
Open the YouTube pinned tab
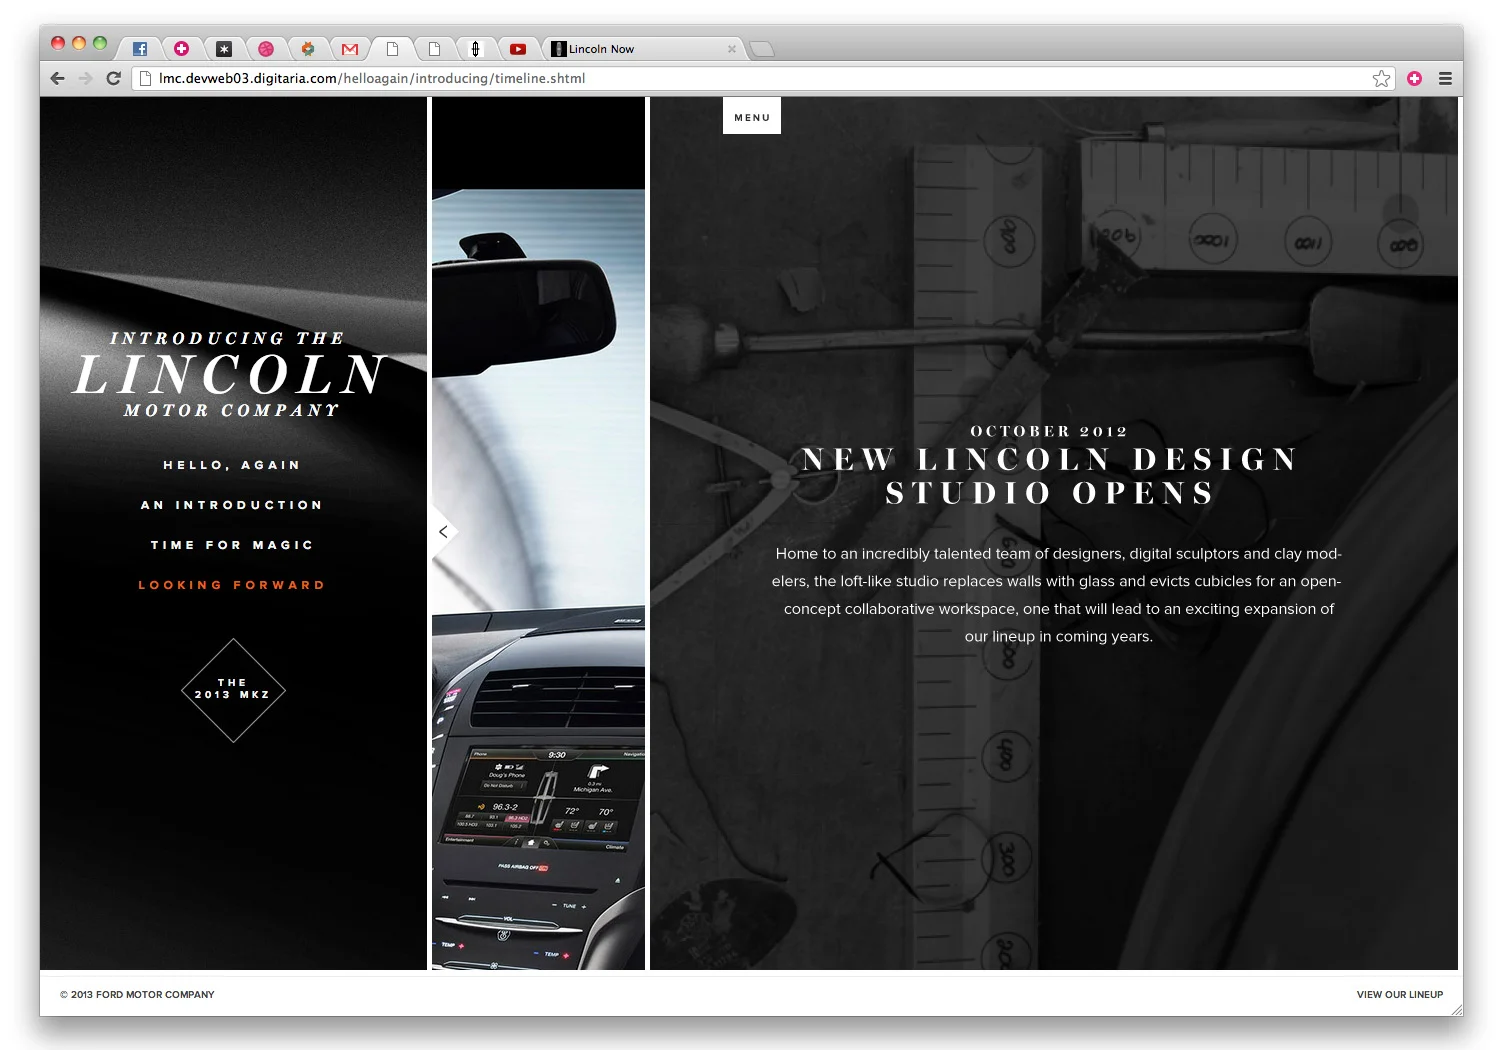(x=518, y=48)
